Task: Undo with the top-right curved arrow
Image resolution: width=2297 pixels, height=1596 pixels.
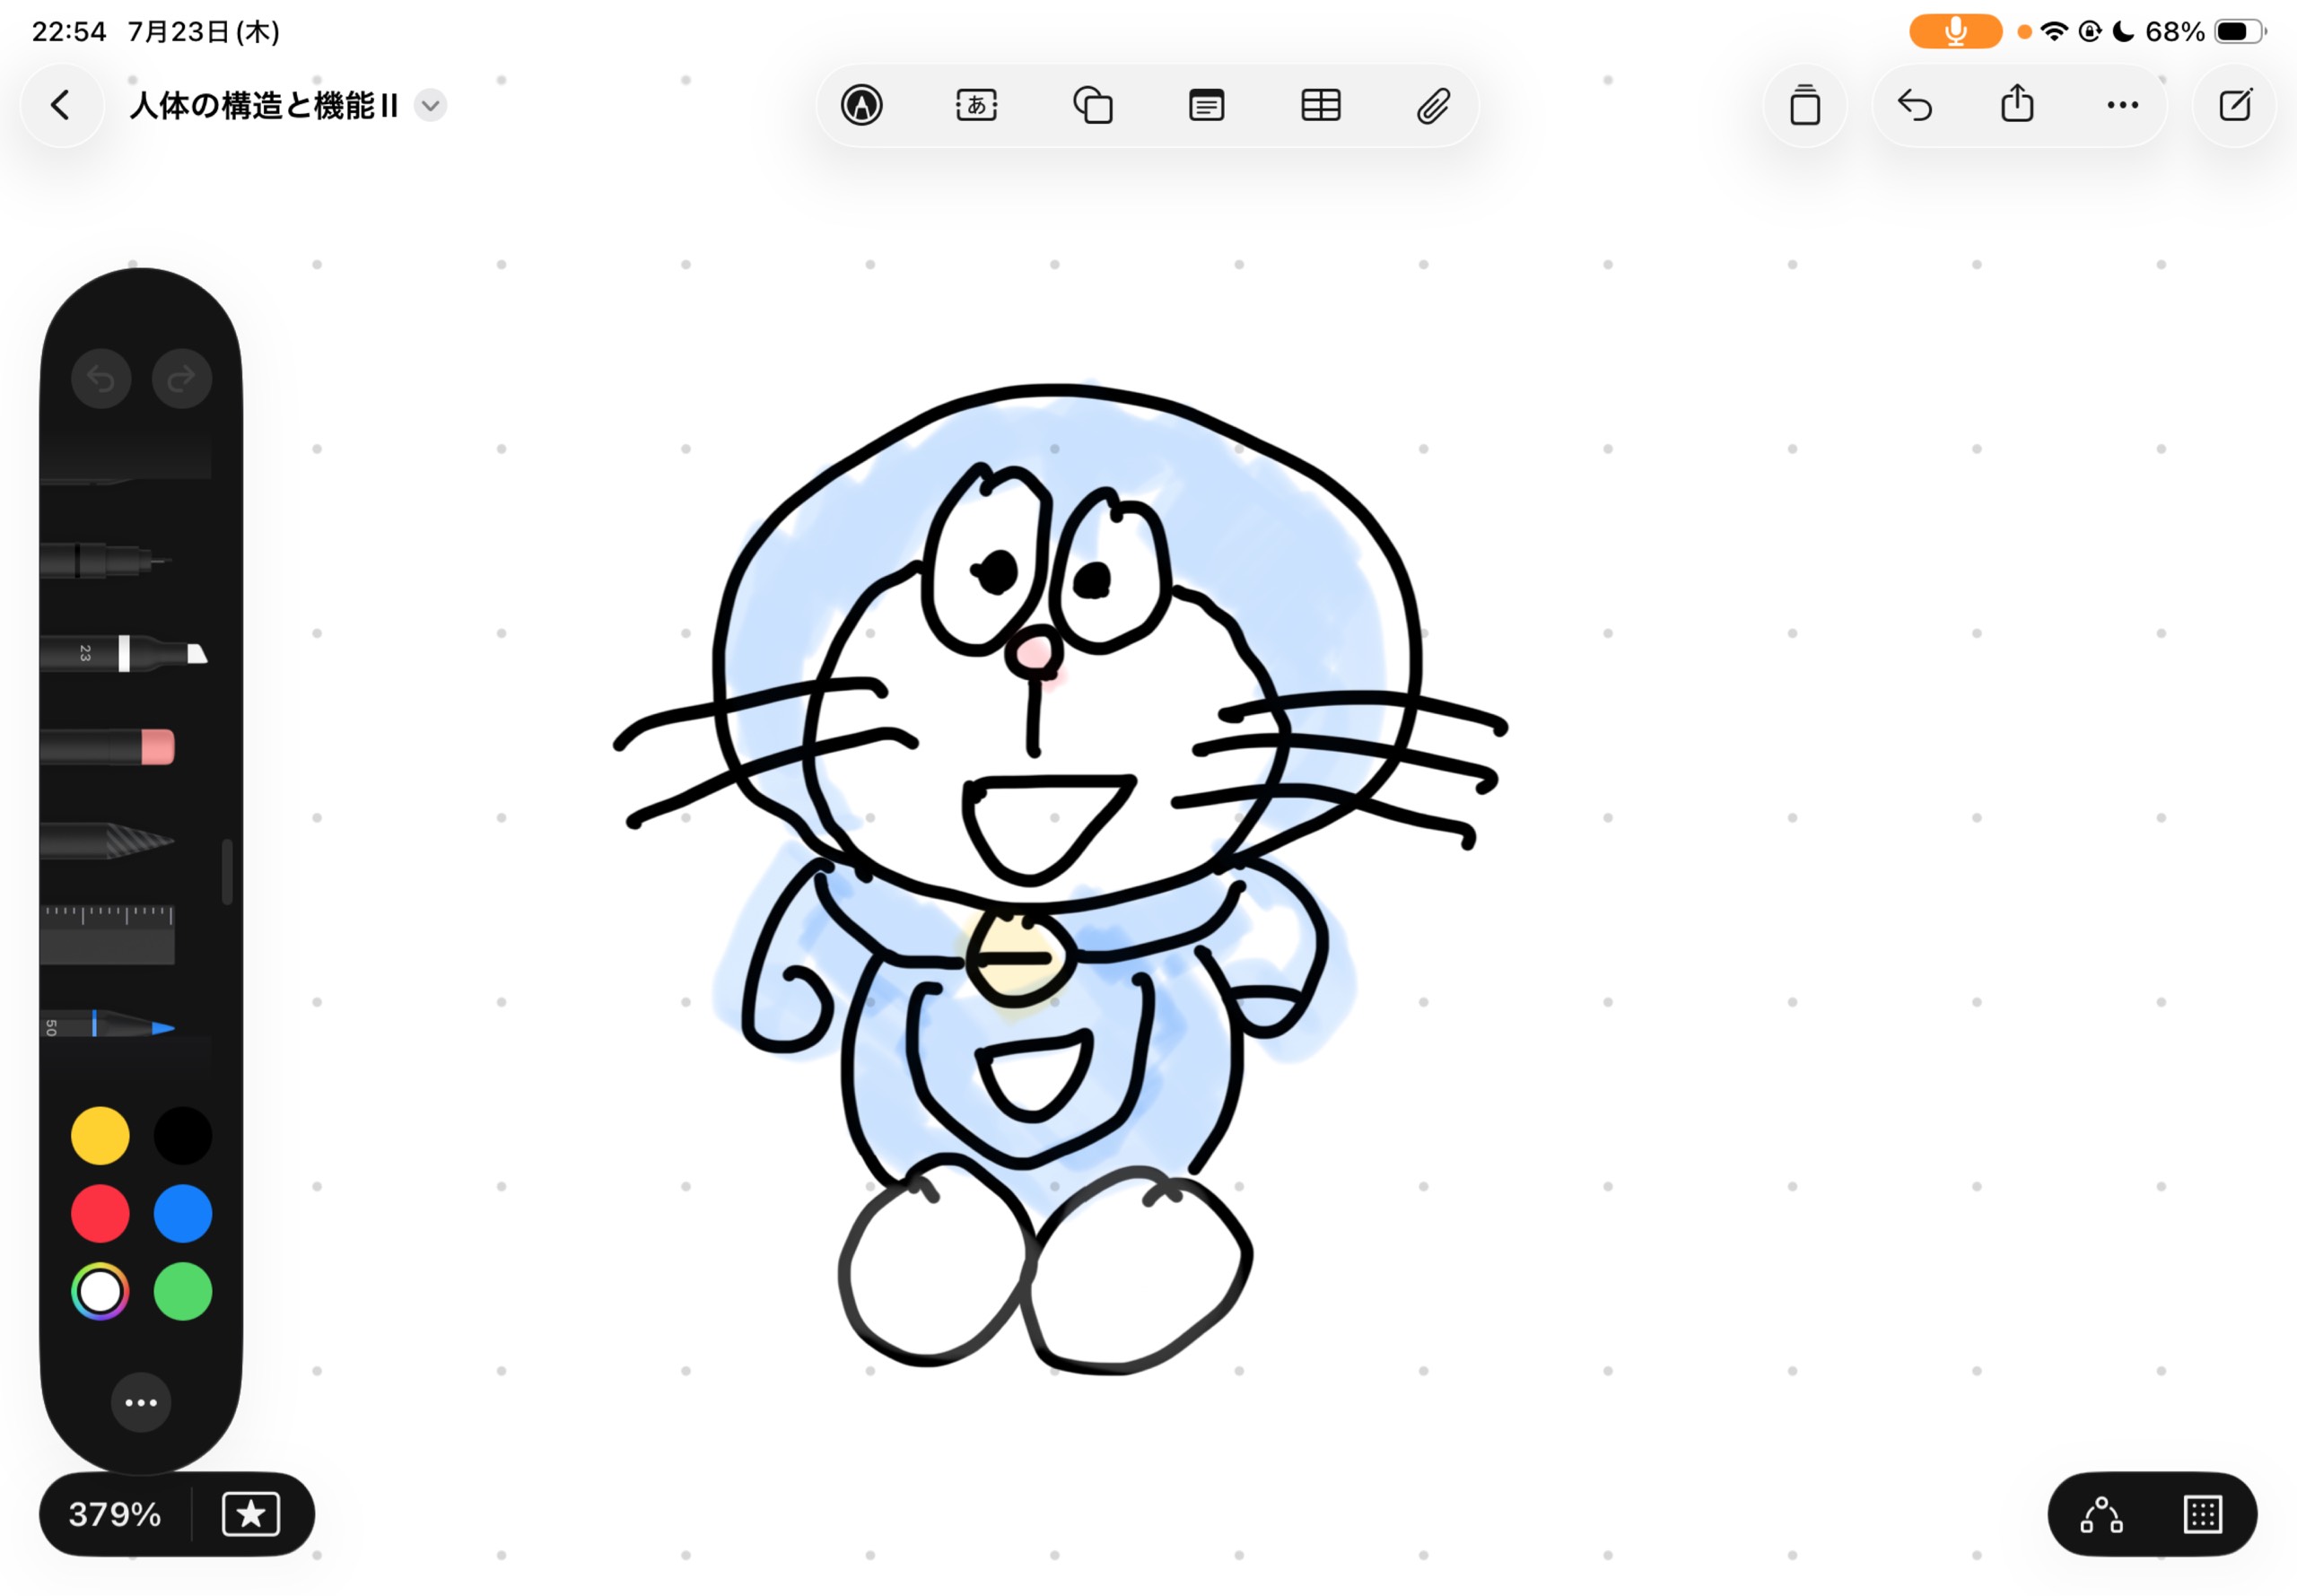Action: [1914, 105]
